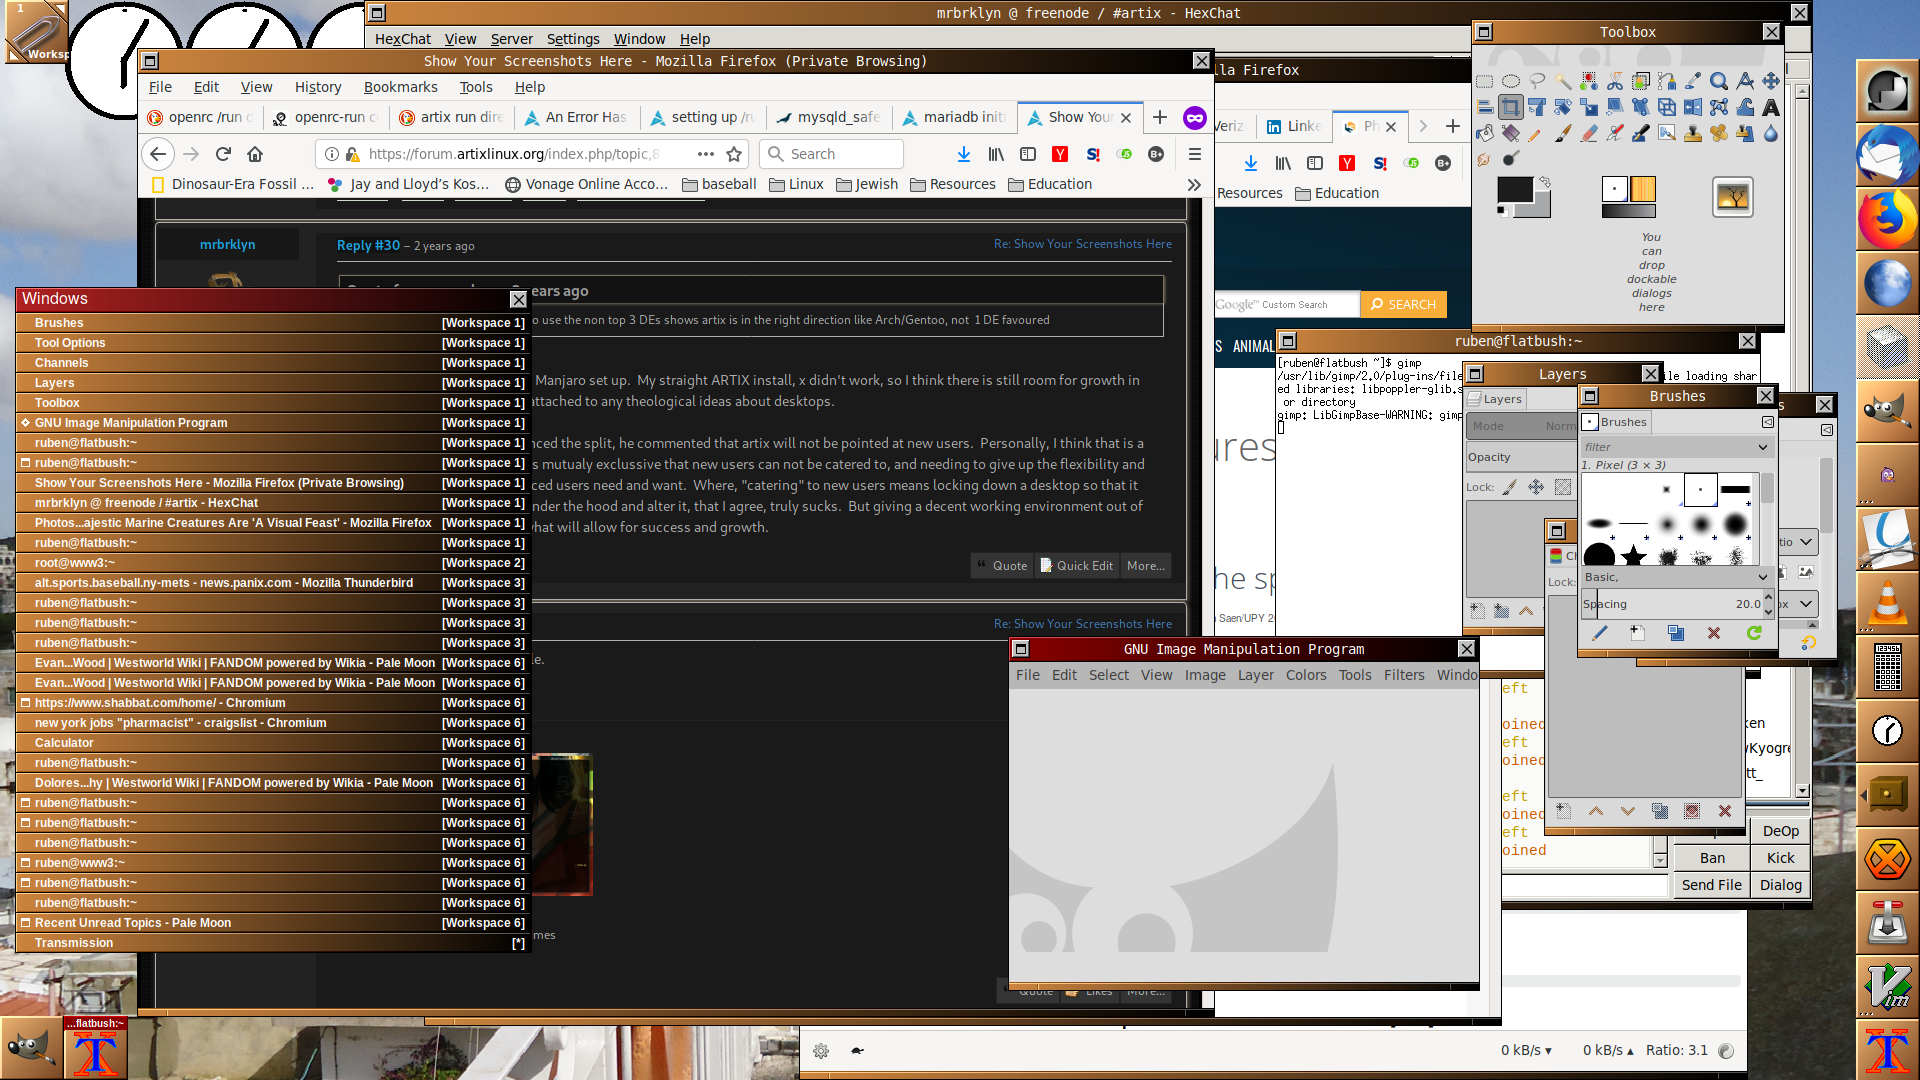This screenshot has width=1920, height=1080.
Task: Open Thunderbird from the right dock
Action: [x=1887, y=154]
